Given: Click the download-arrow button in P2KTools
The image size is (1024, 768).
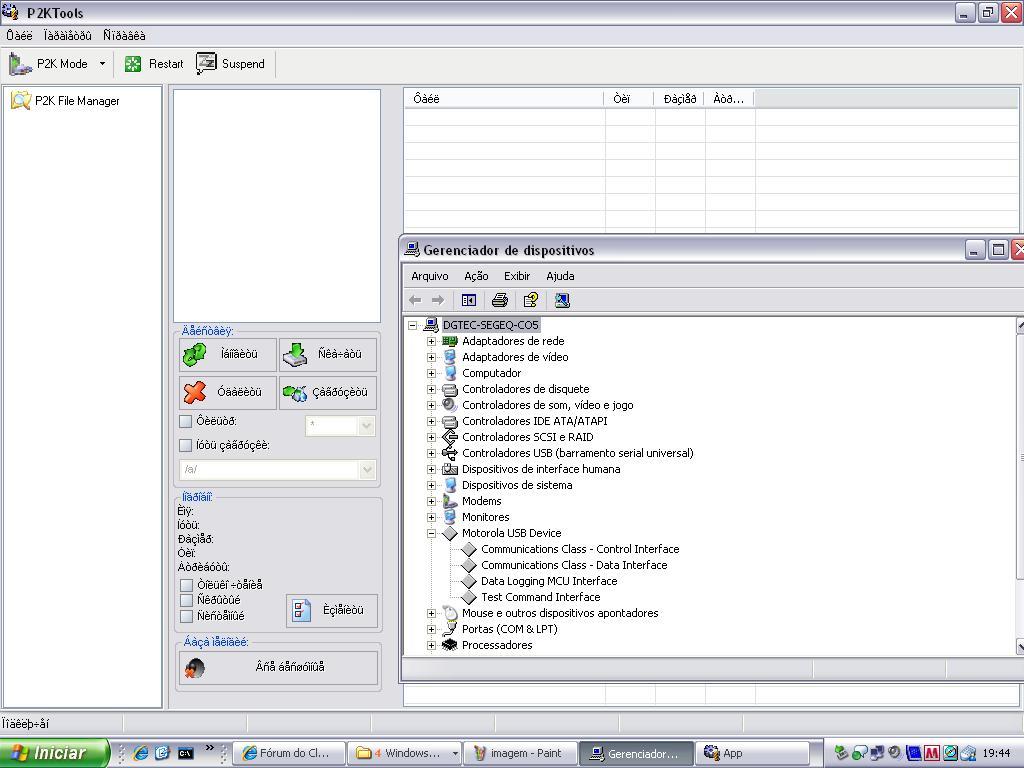Looking at the screenshot, I should pos(328,354).
